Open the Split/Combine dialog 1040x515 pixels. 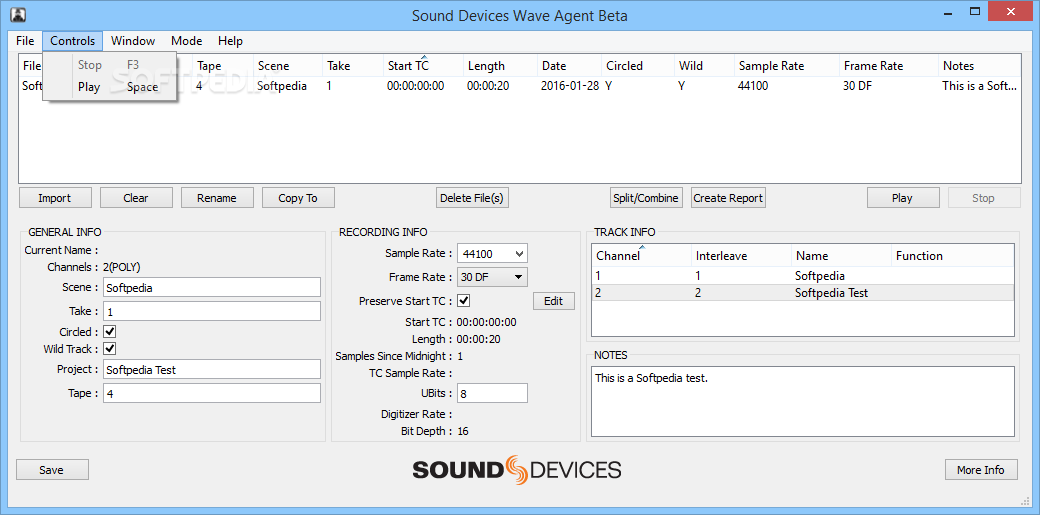646,198
